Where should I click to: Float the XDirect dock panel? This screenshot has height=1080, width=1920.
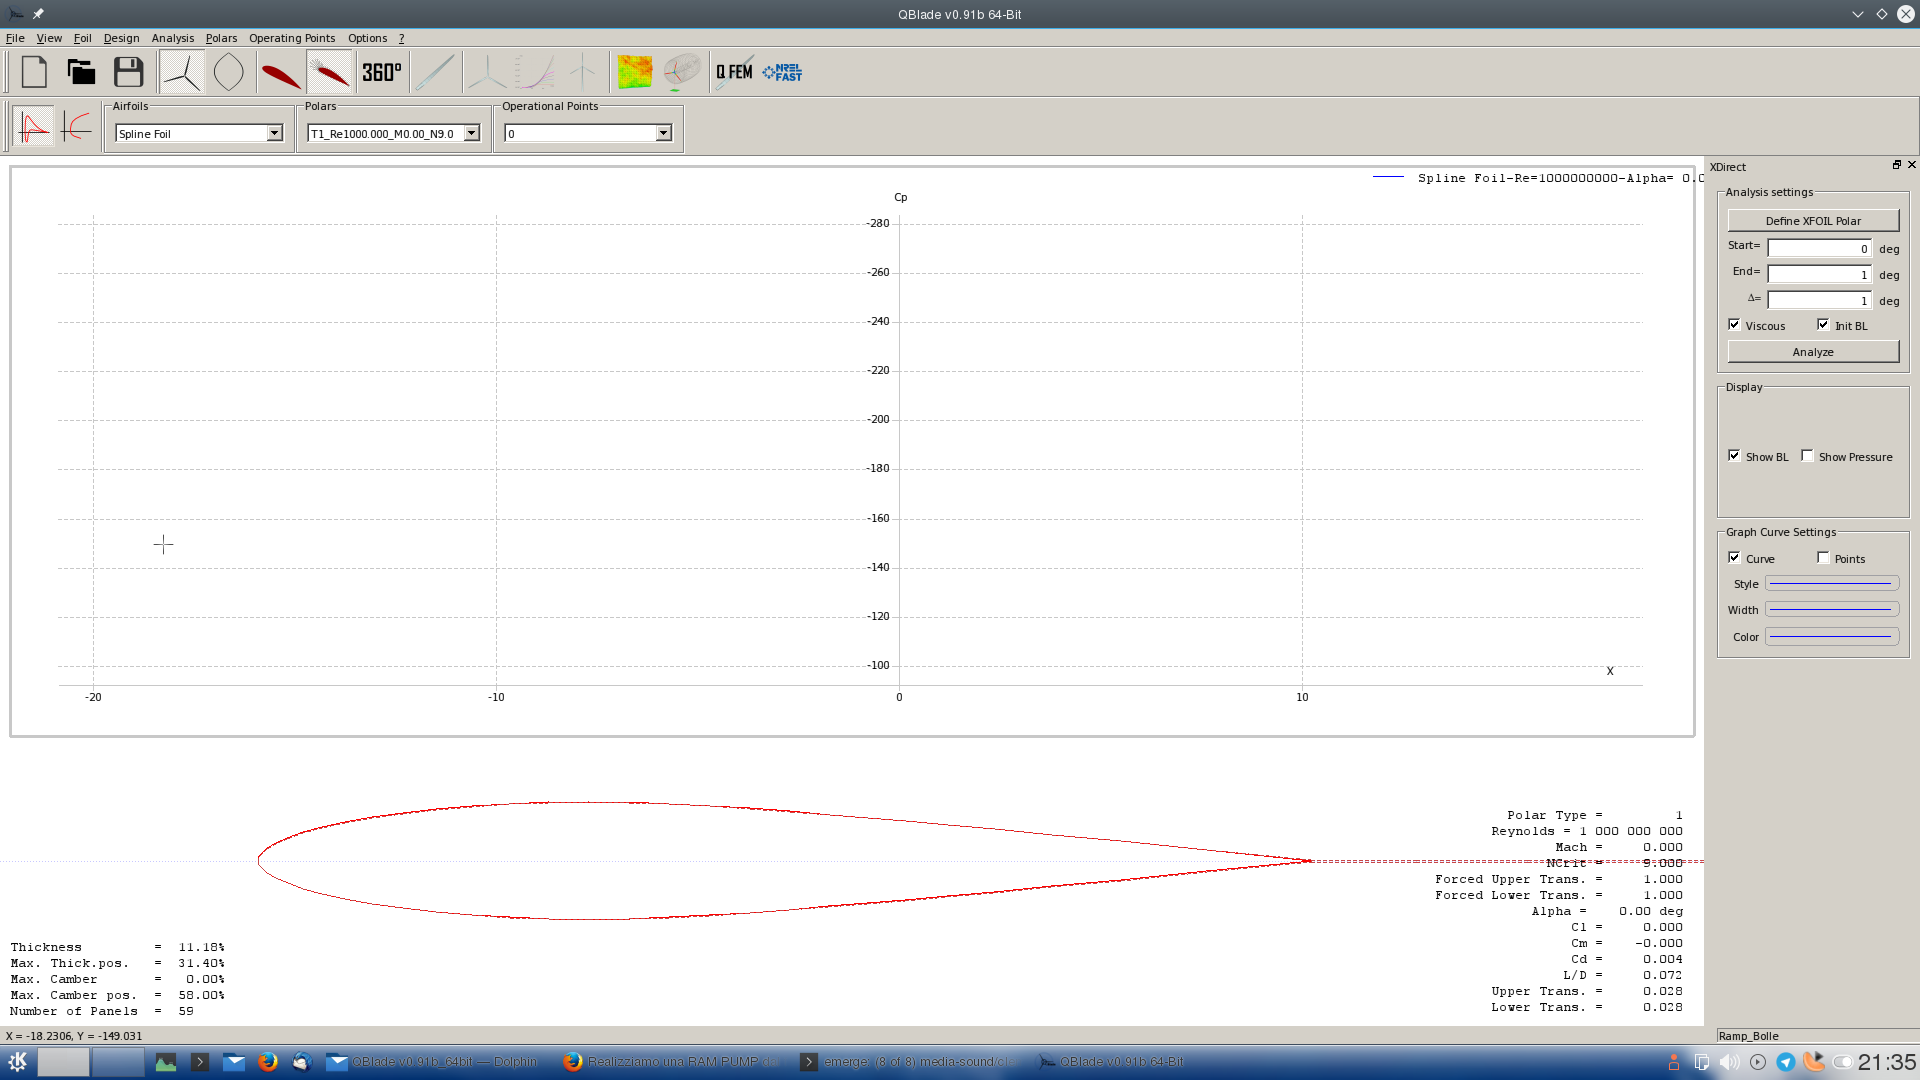click(x=1896, y=165)
